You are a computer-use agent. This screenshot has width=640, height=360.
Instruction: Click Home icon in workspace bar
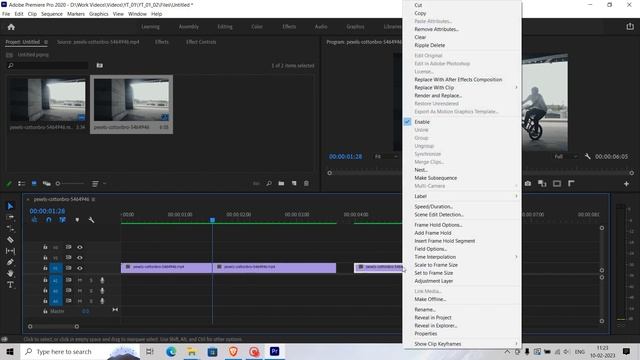pos(11,27)
